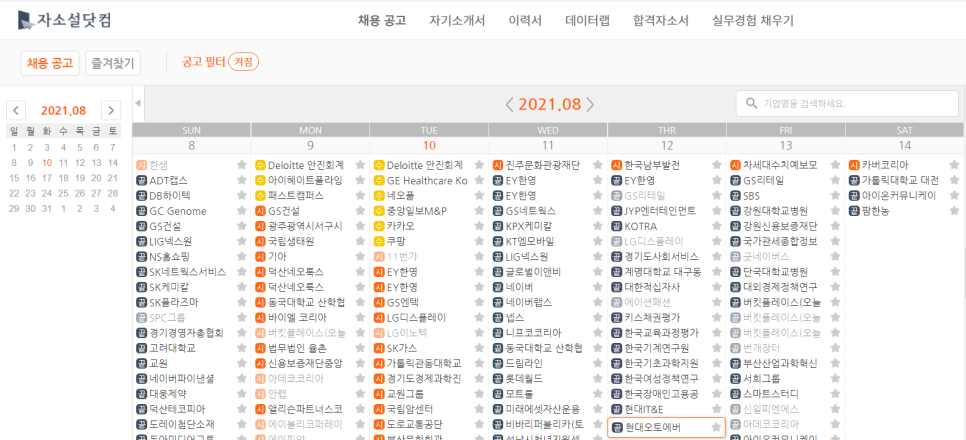
Task: Click the 수 badge beside 패스트캠퍼스
Action: pyautogui.click(x=260, y=196)
